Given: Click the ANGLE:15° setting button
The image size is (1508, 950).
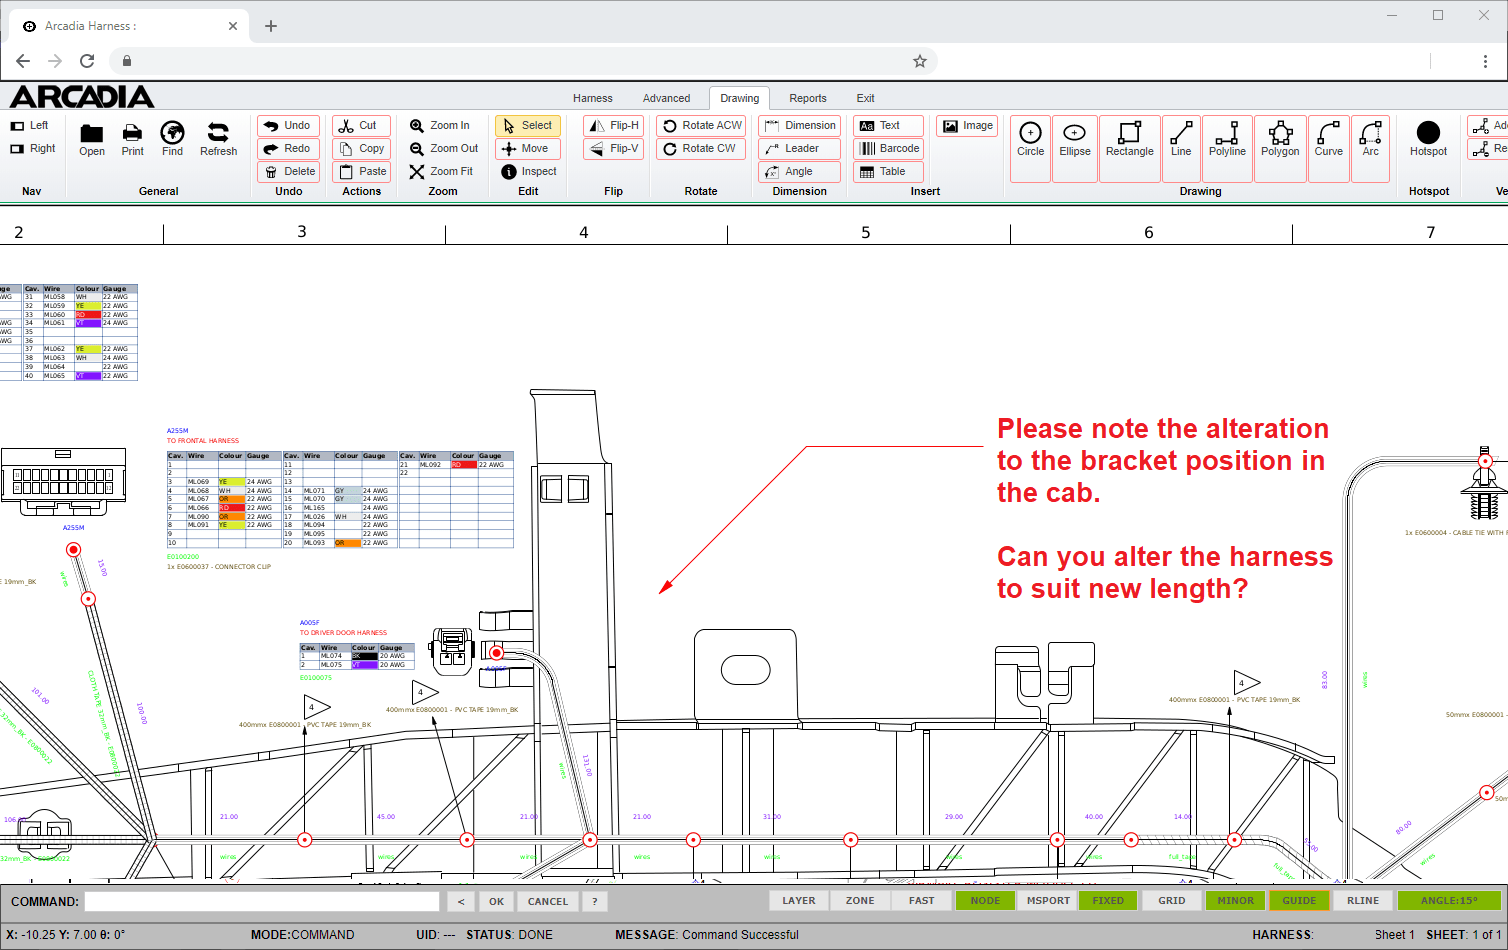Looking at the screenshot, I should click(x=1448, y=901).
